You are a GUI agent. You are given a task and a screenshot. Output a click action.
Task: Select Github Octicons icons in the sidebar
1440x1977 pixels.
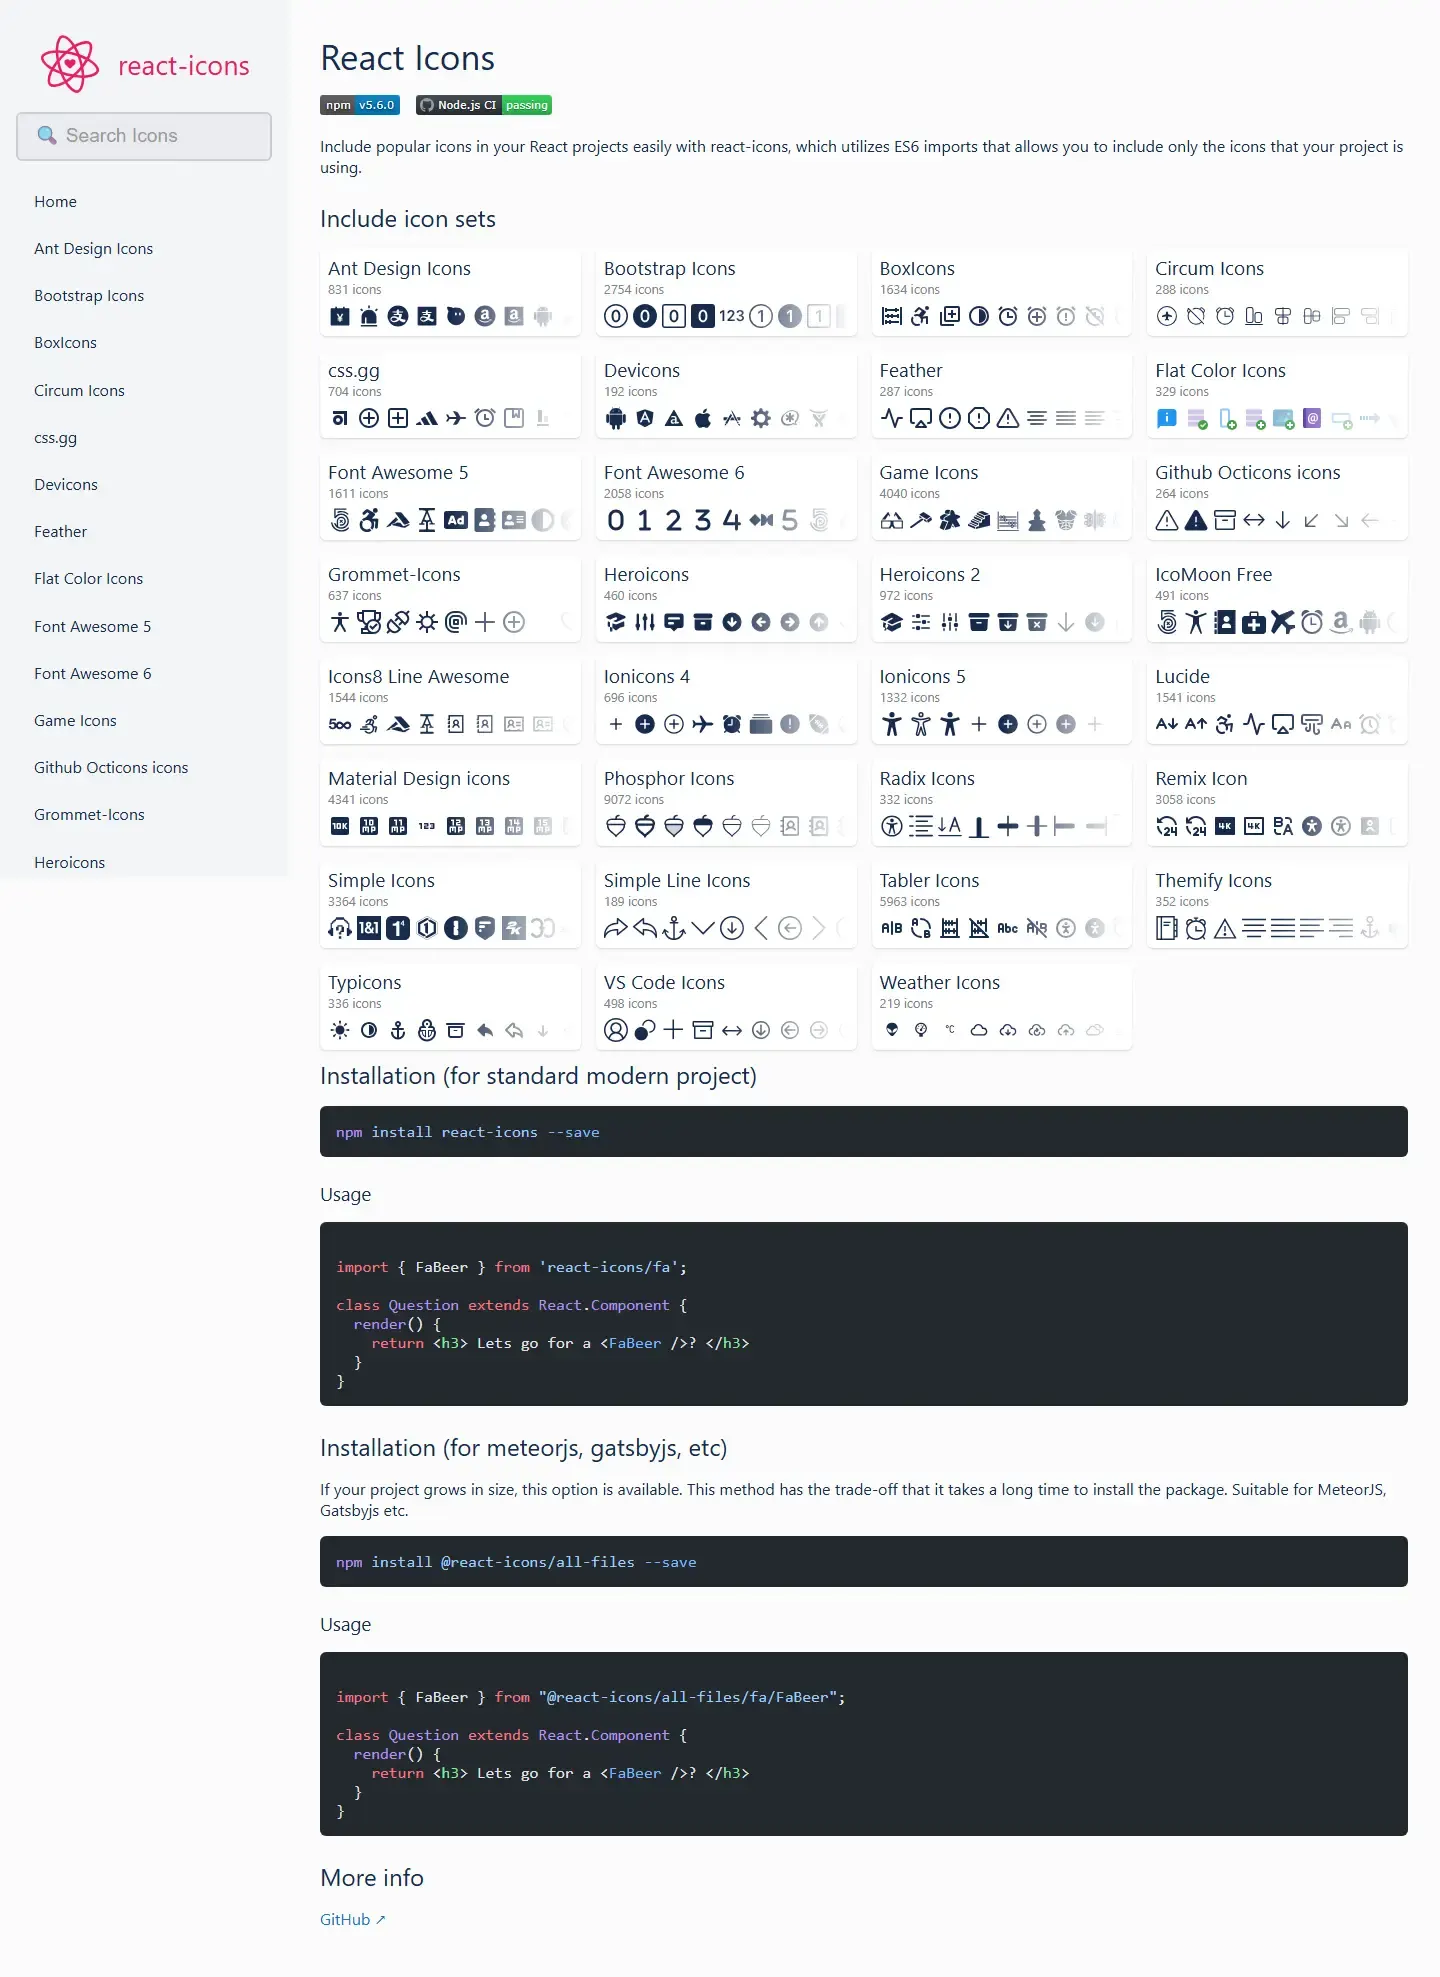[111, 768]
